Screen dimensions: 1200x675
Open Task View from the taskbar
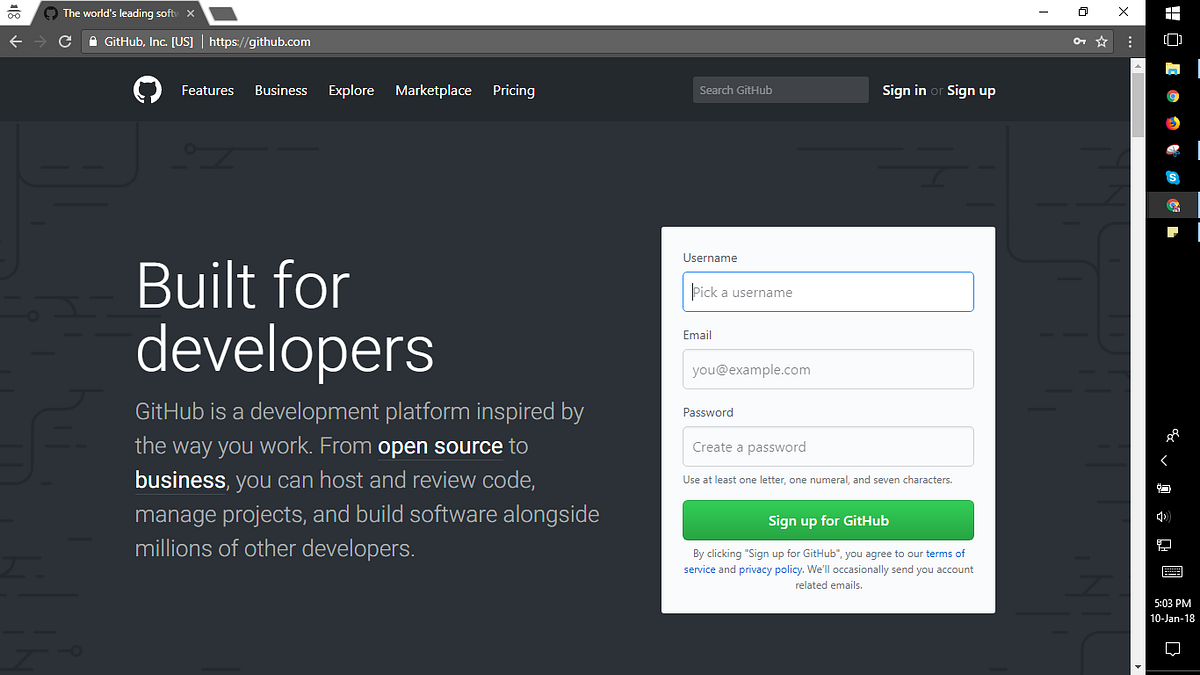tap(1172, 40)
